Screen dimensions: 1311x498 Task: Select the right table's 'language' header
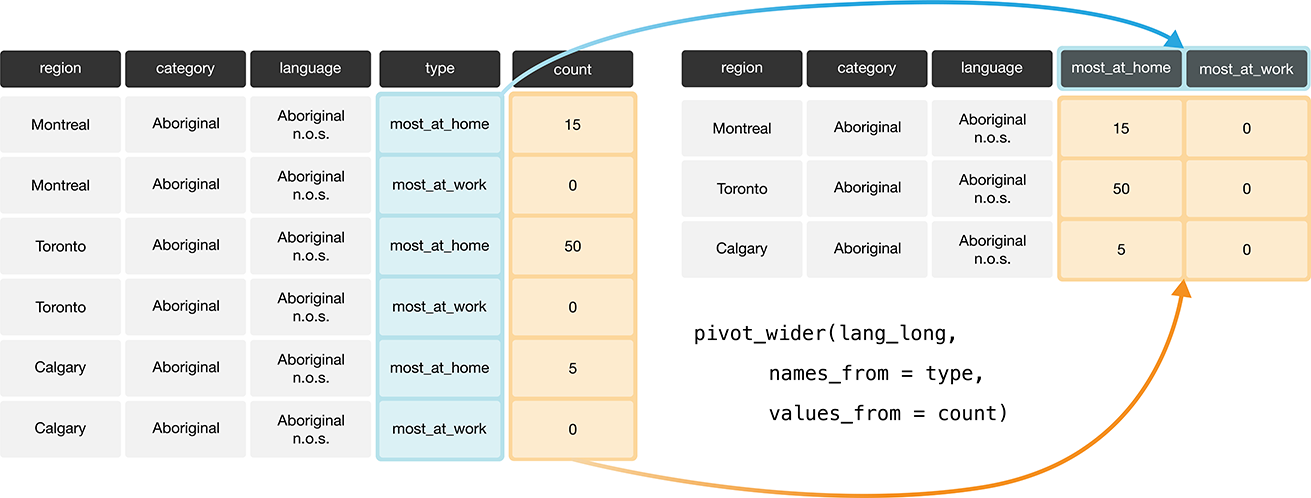point(991,68)
